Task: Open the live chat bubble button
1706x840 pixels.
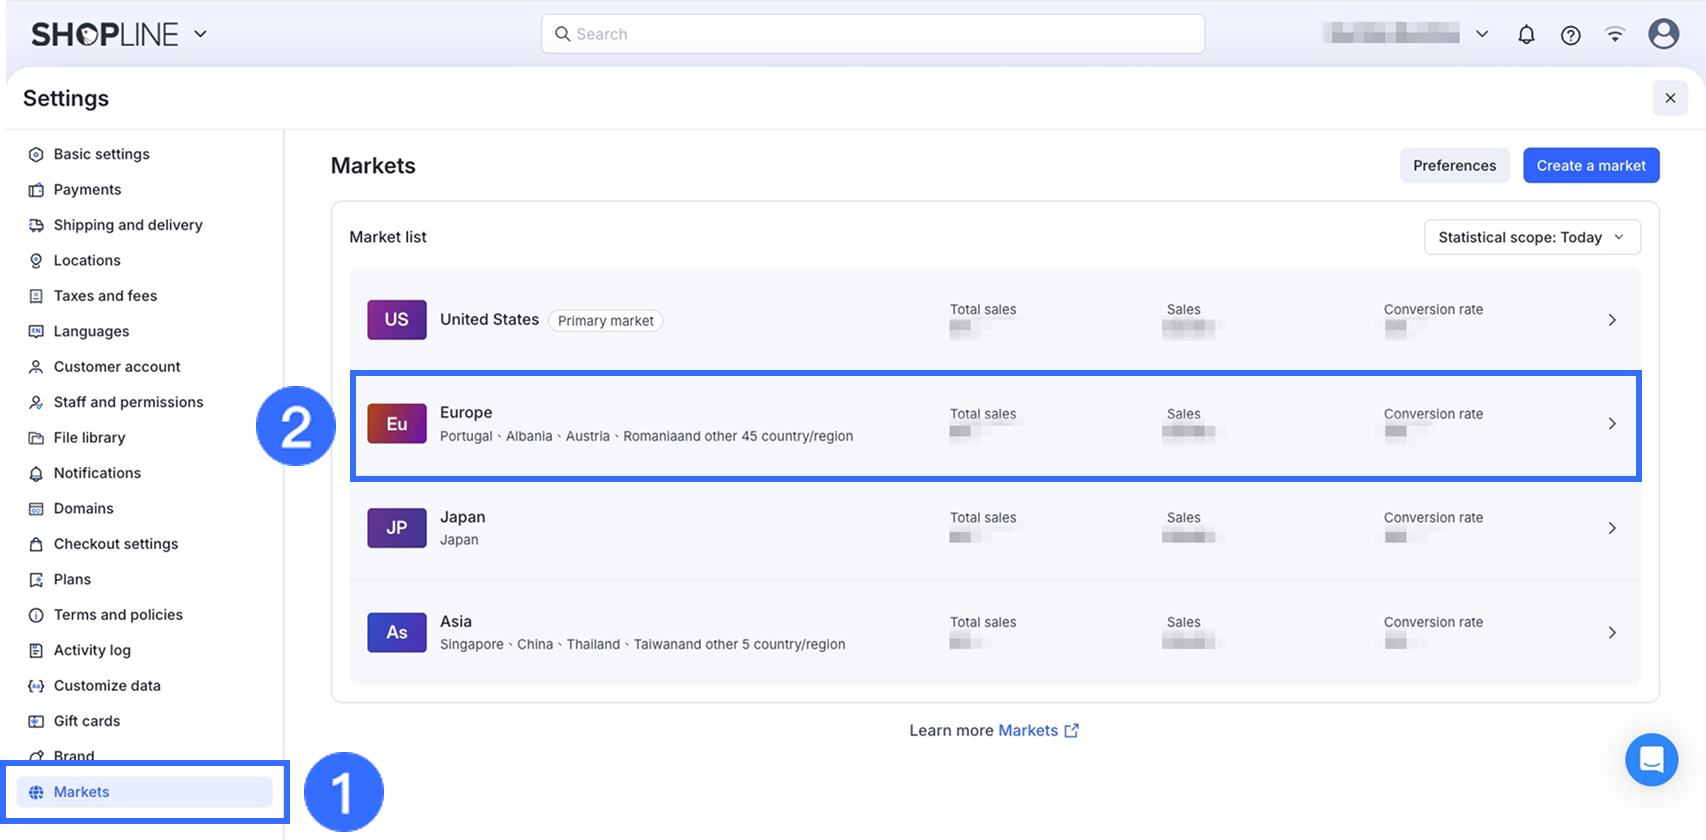Action: point(1651,760)
